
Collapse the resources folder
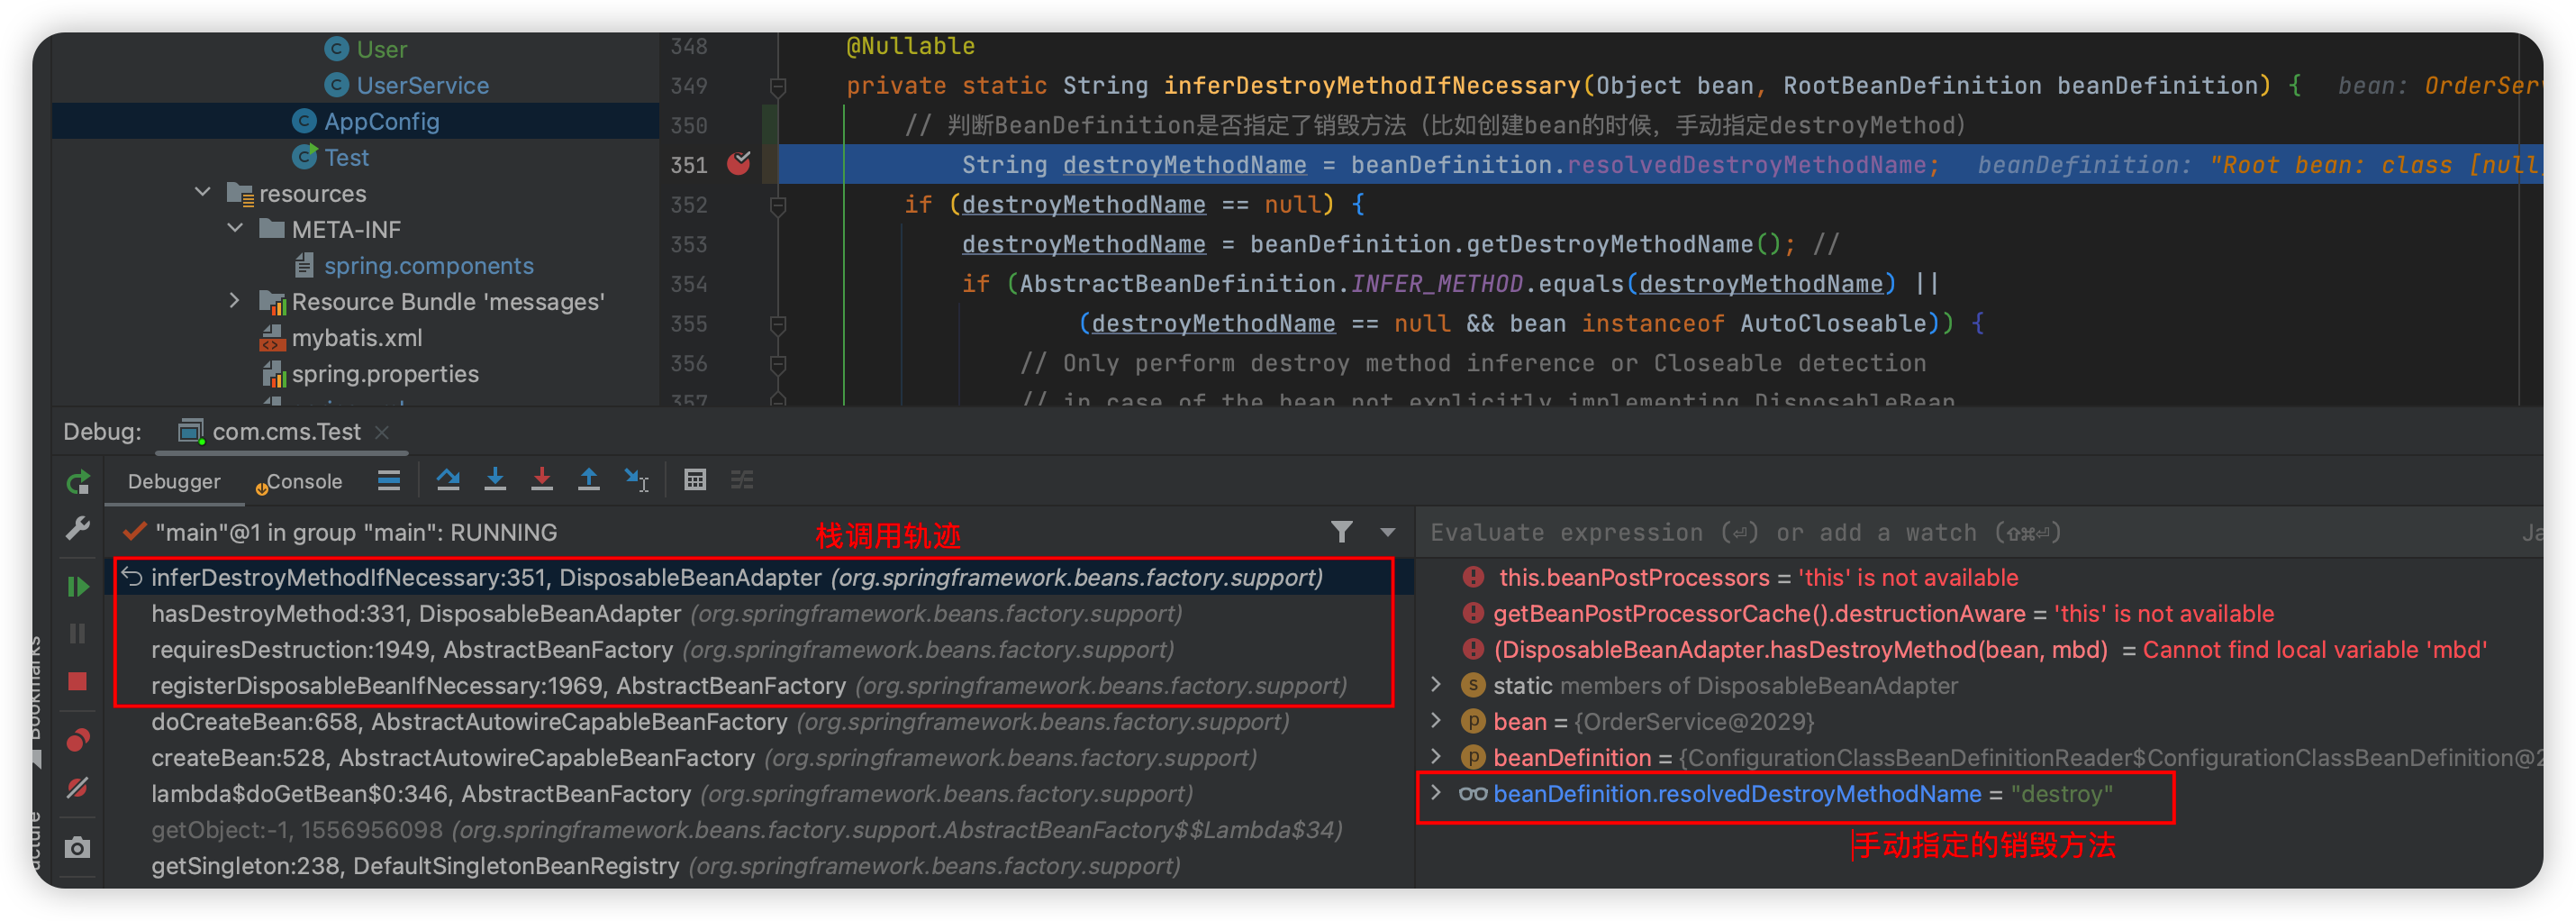click(x=203, y=192)
